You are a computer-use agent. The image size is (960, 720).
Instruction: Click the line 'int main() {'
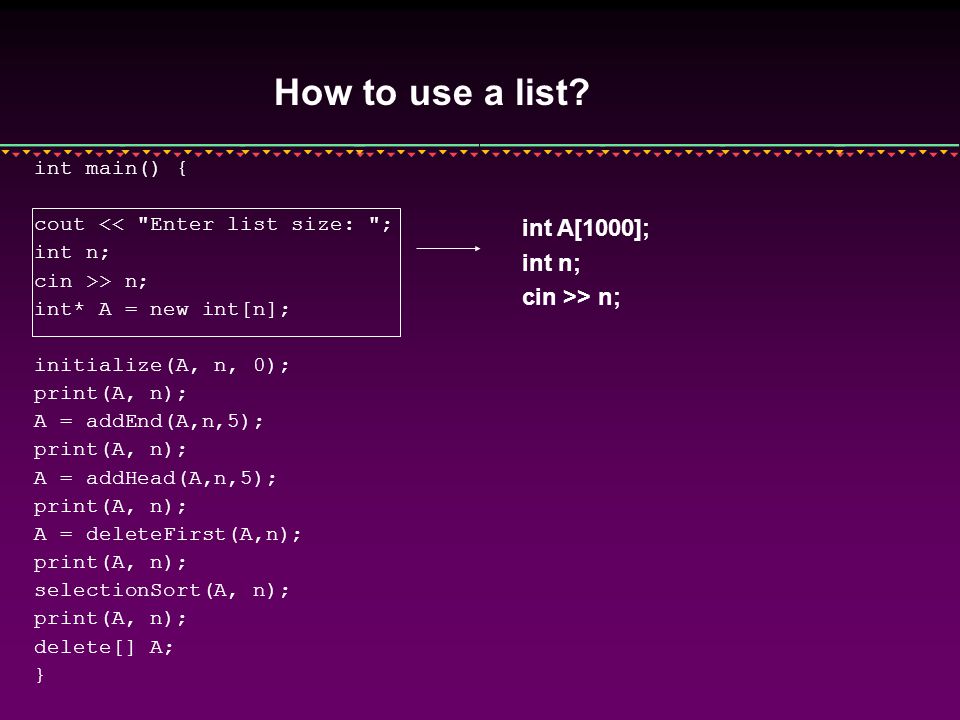pyautogui.click(x=110, y=168)
